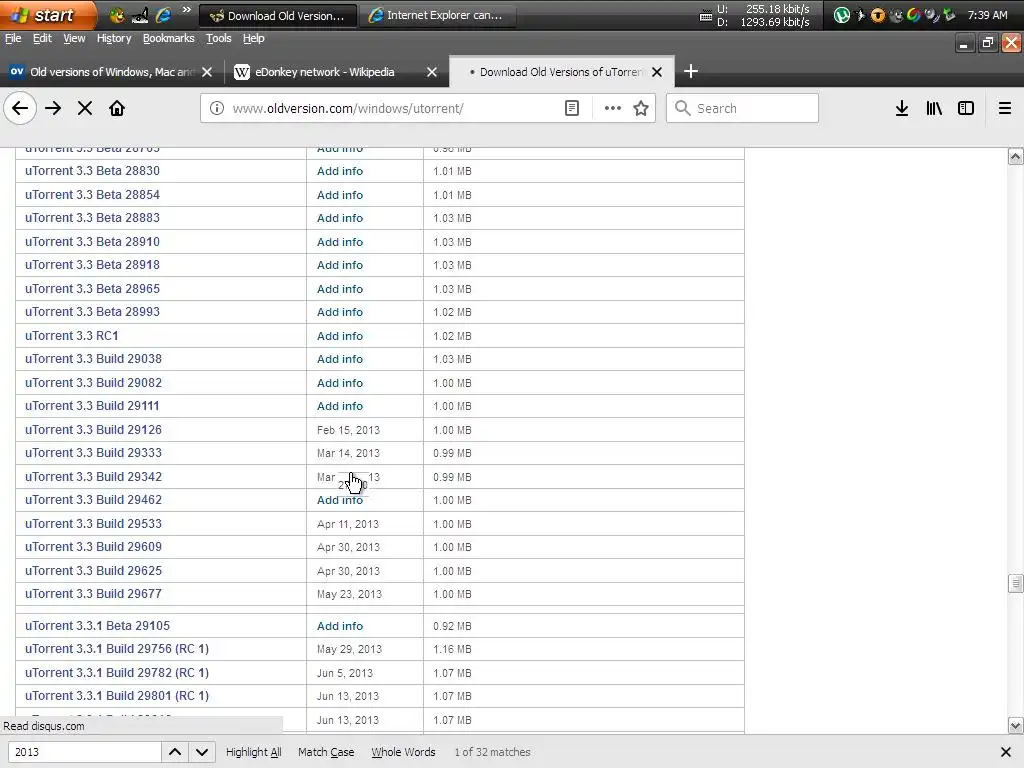The image size is (1024, 768).
Task: Open the View menu
Action: click(x=74, y=38)
